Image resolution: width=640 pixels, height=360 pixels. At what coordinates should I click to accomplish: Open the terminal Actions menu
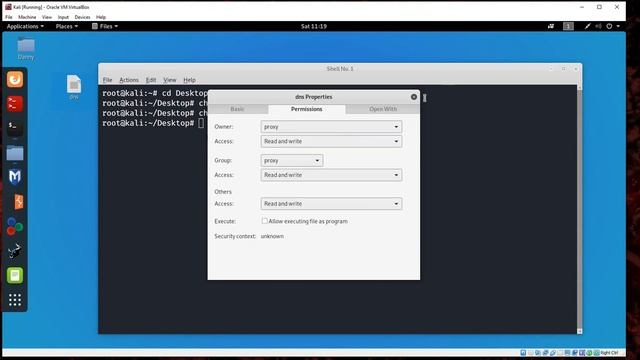click(x=129, y=80)
